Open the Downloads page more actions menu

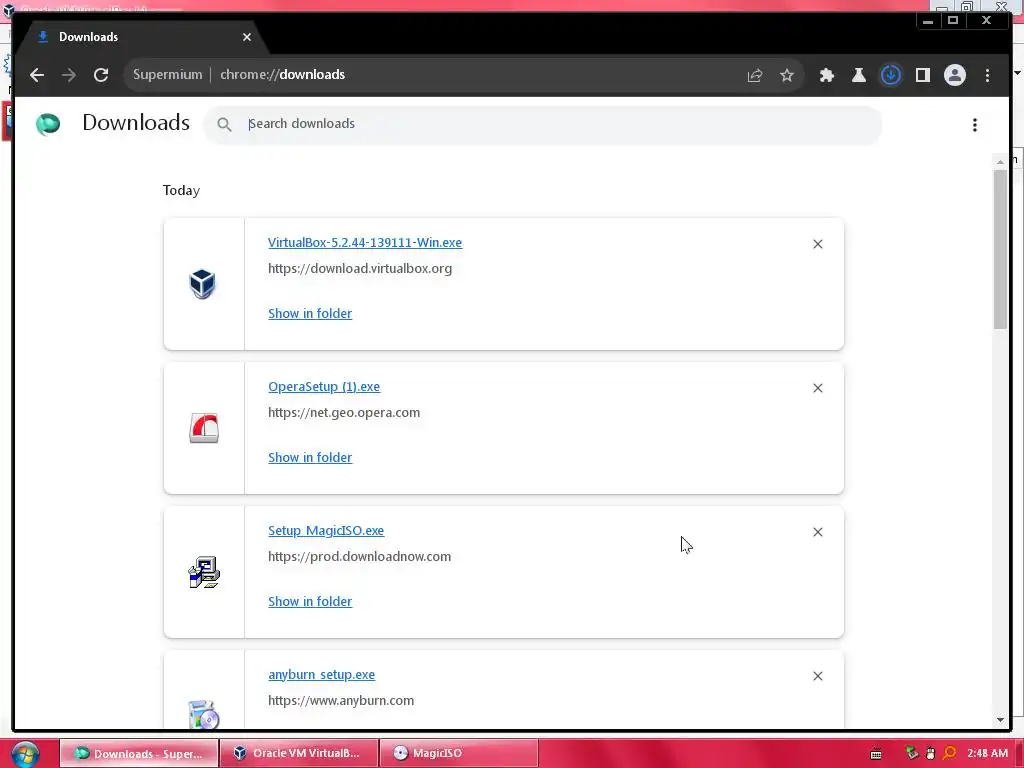[x=975, y=125]
